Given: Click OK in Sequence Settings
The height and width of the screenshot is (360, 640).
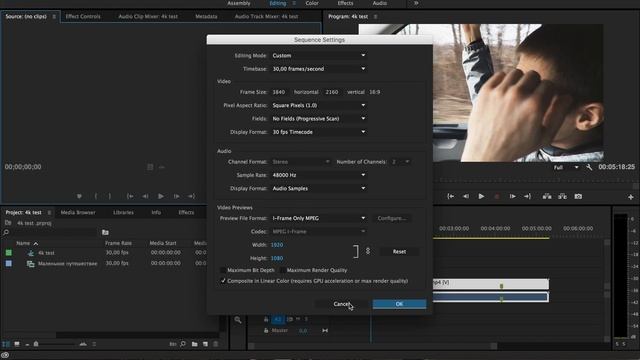Looking at the screenshot, I should [399, 304].
